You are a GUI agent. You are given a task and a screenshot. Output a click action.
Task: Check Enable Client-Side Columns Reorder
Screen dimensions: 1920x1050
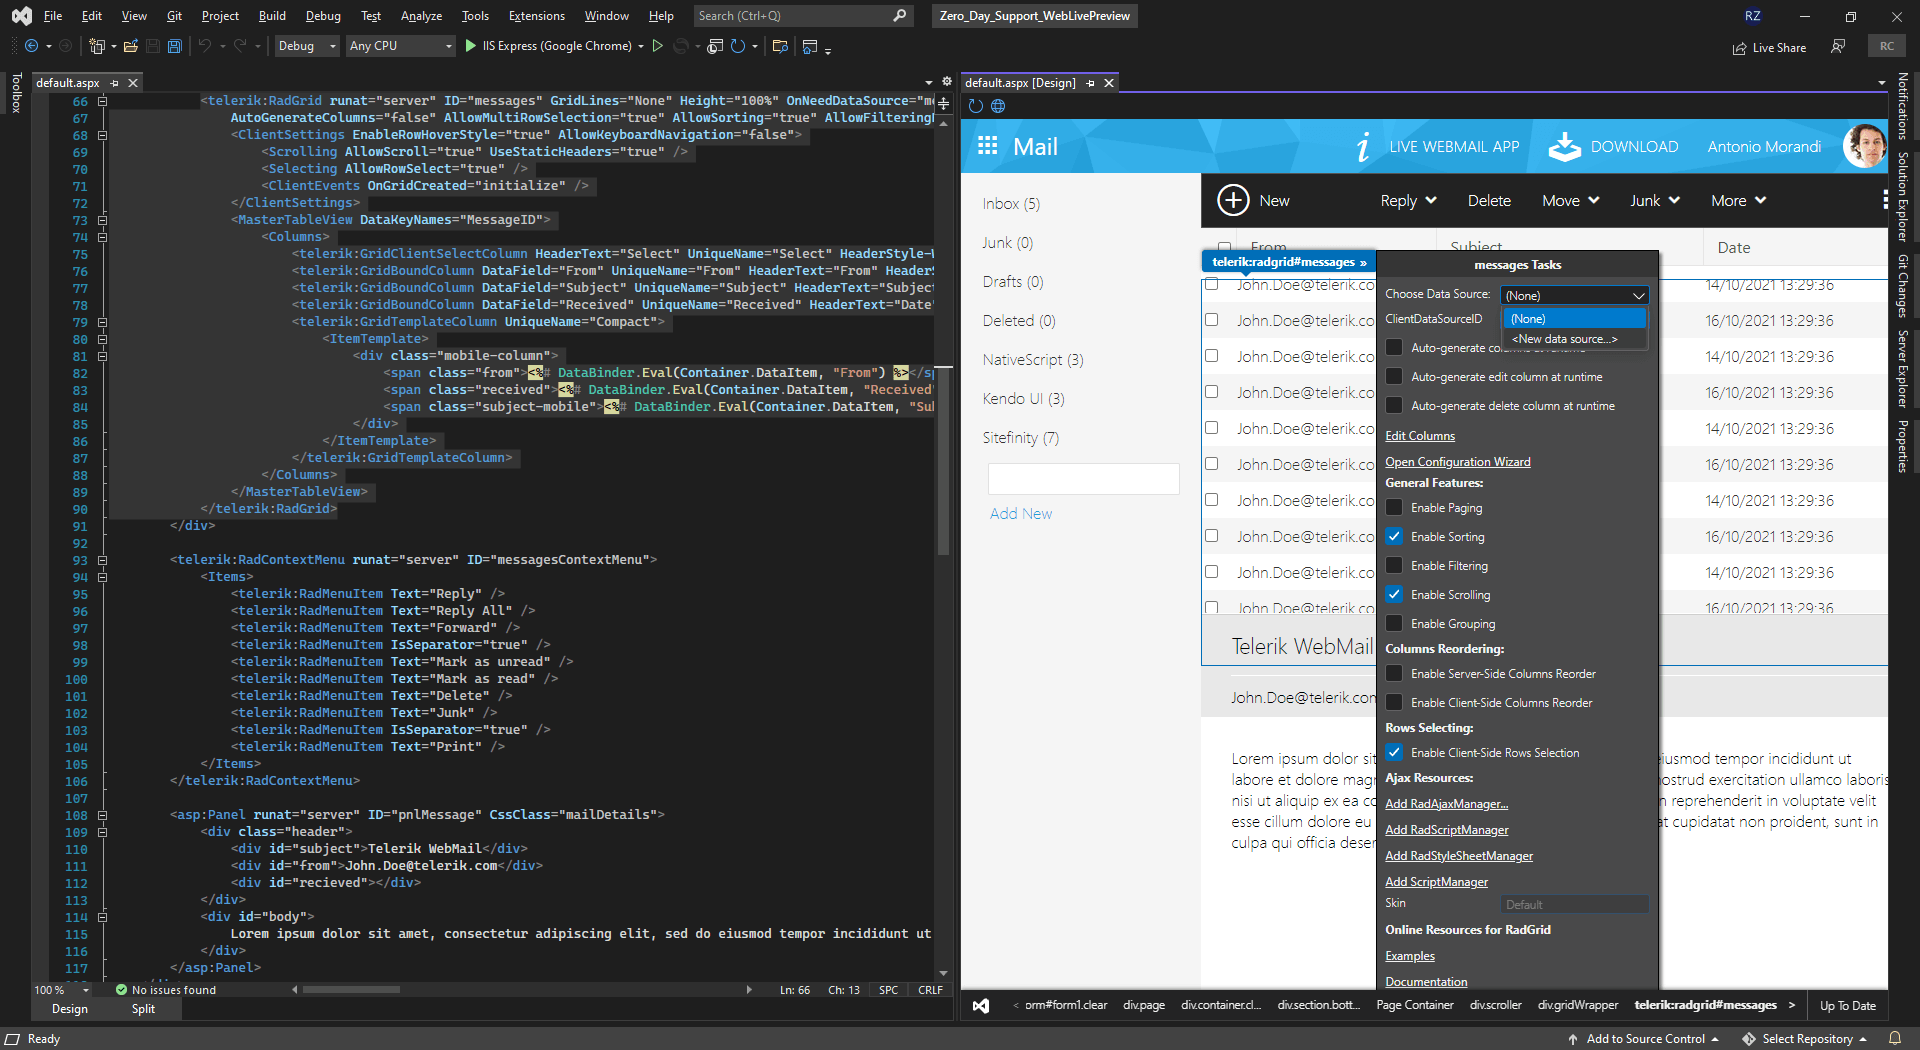1394,703
